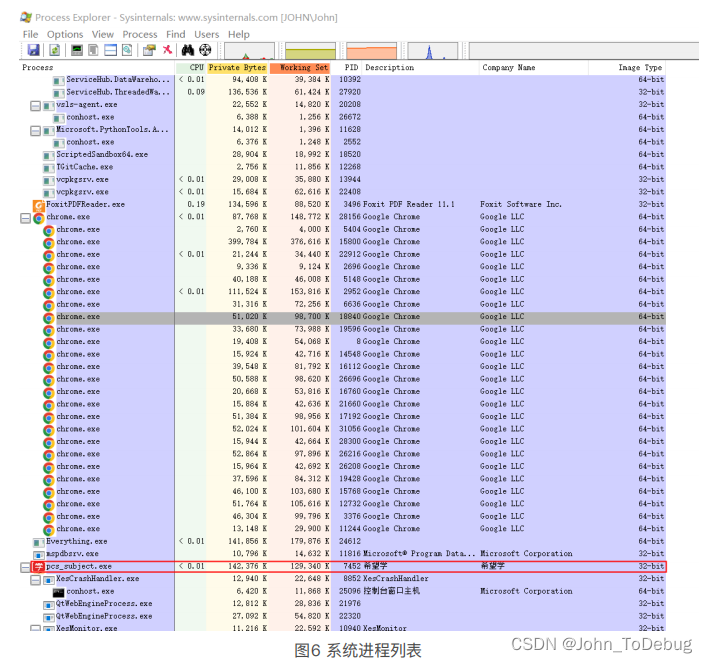Open the Process menu
This screenshot has width=707, height=663.
point(140,34)
